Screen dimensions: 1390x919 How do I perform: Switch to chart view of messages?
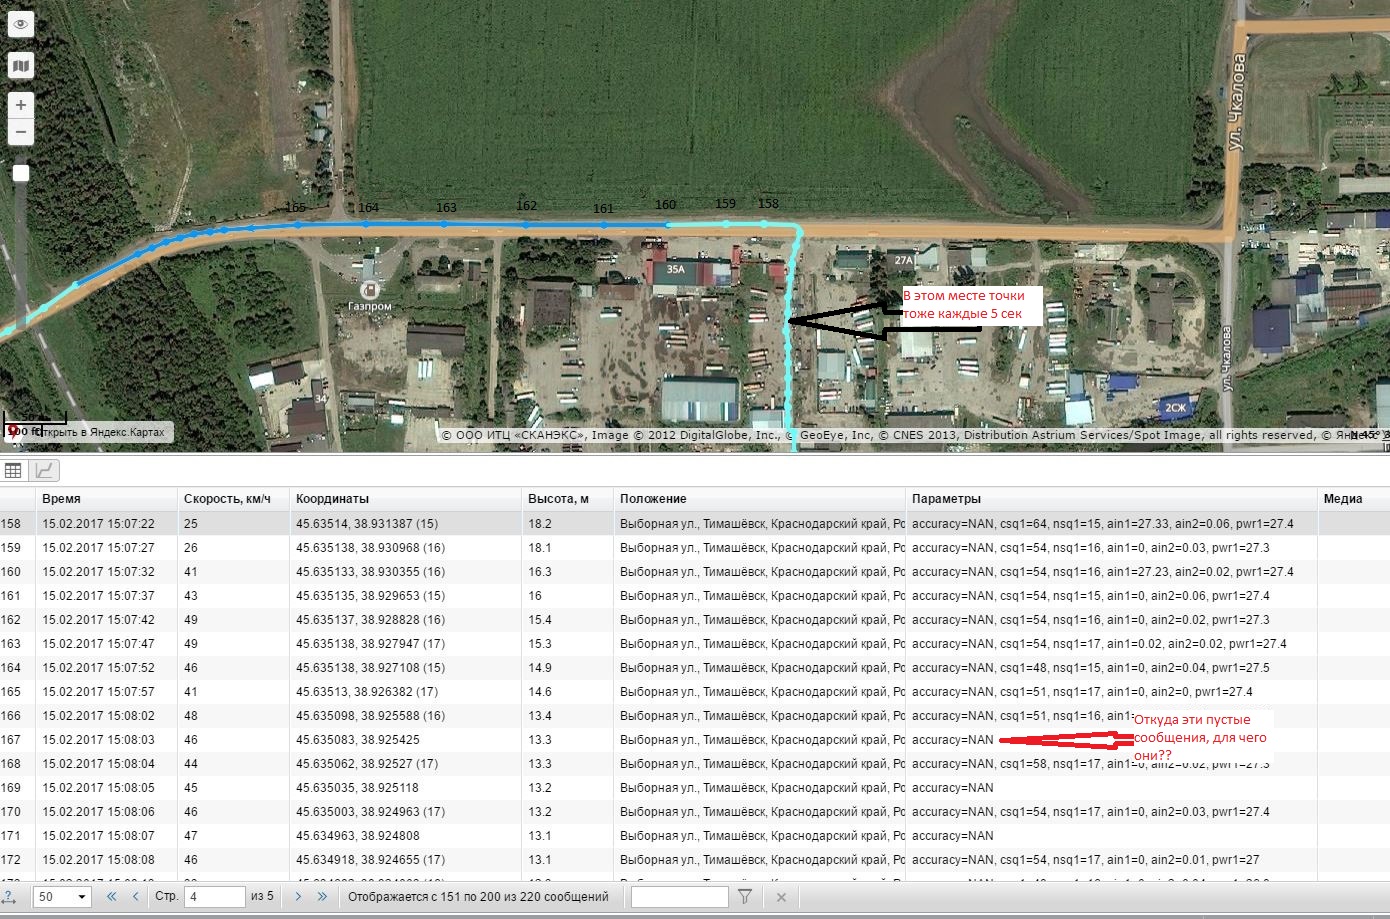click(44, 471)
